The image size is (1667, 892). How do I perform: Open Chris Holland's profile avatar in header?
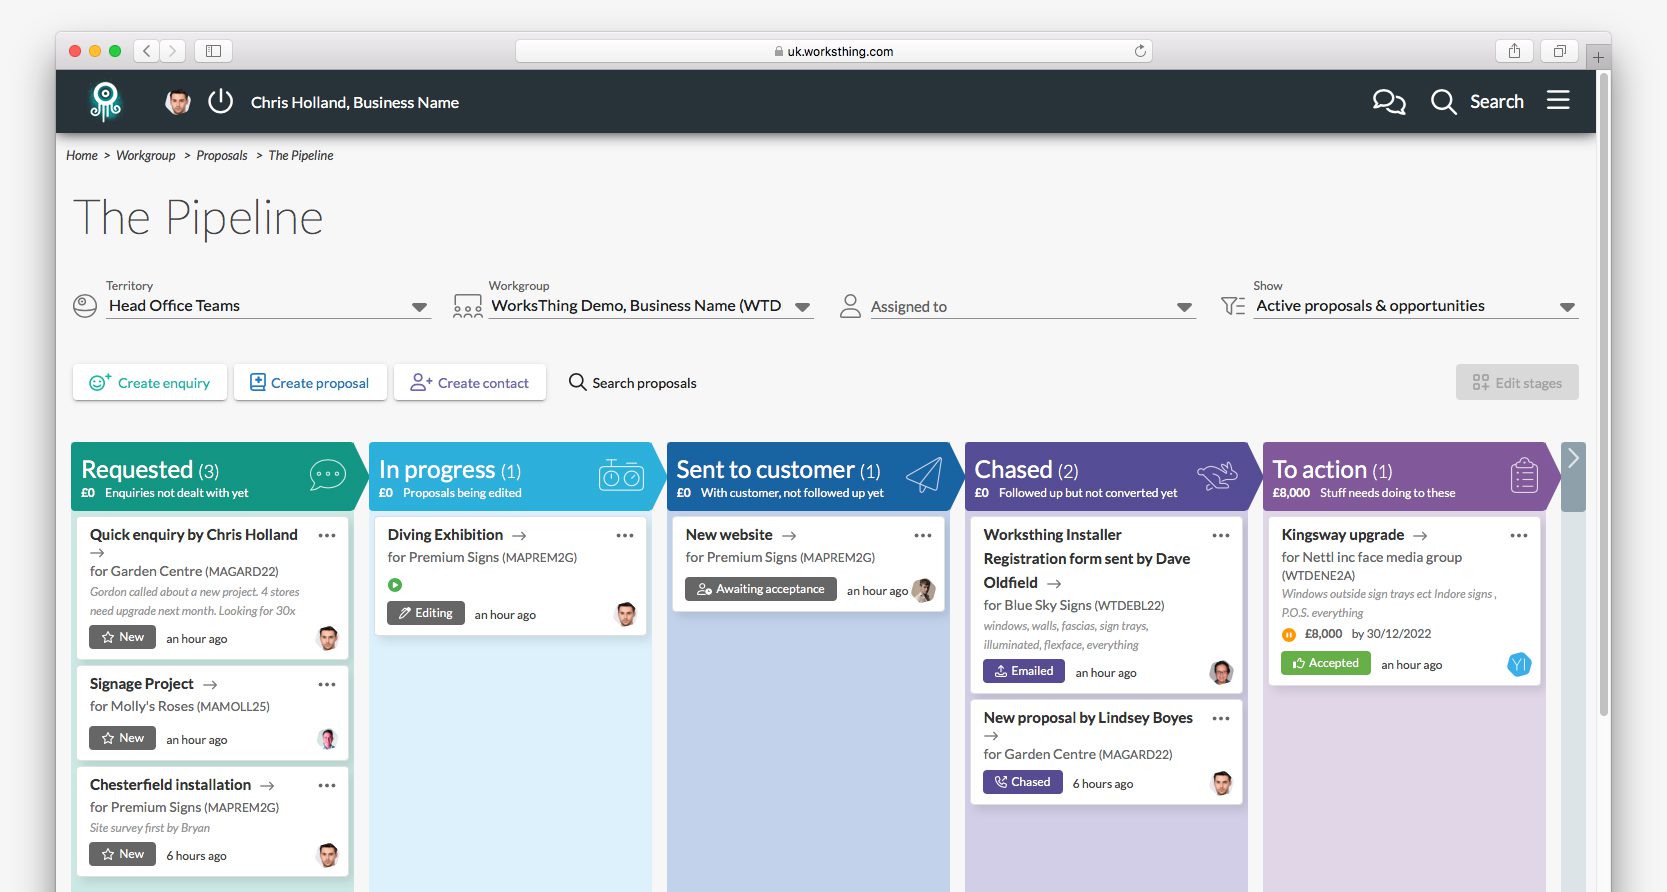coord(178,102)
